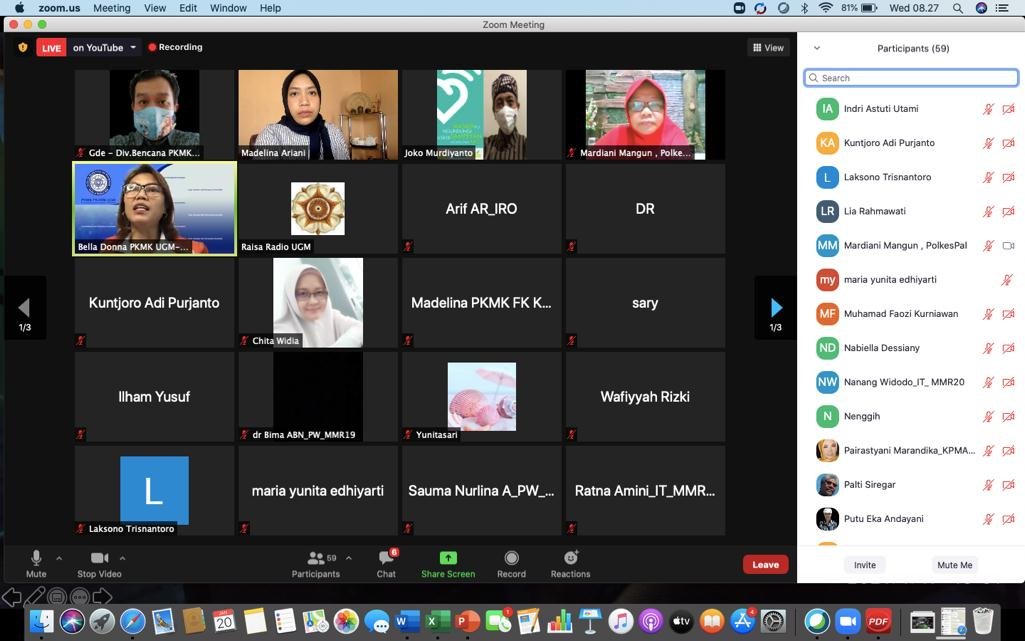Open the Reactions icon
1025x641 pixels.
[570, 559]
